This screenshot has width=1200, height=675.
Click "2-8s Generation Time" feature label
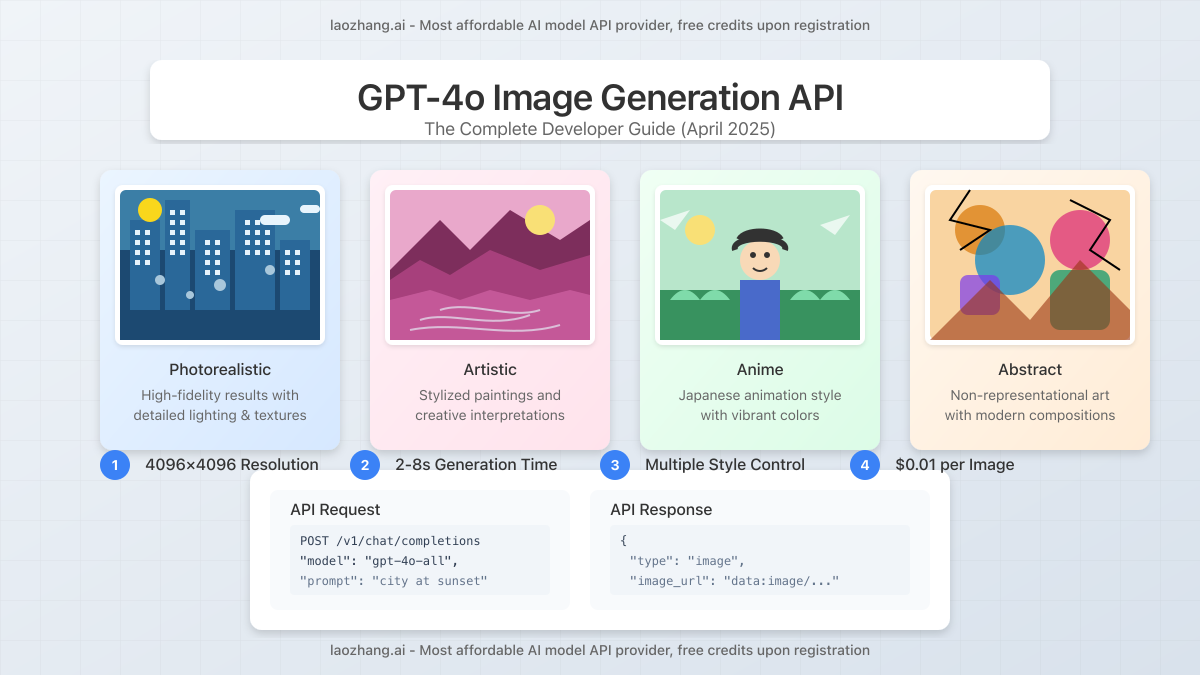click(x=476, y=464)
